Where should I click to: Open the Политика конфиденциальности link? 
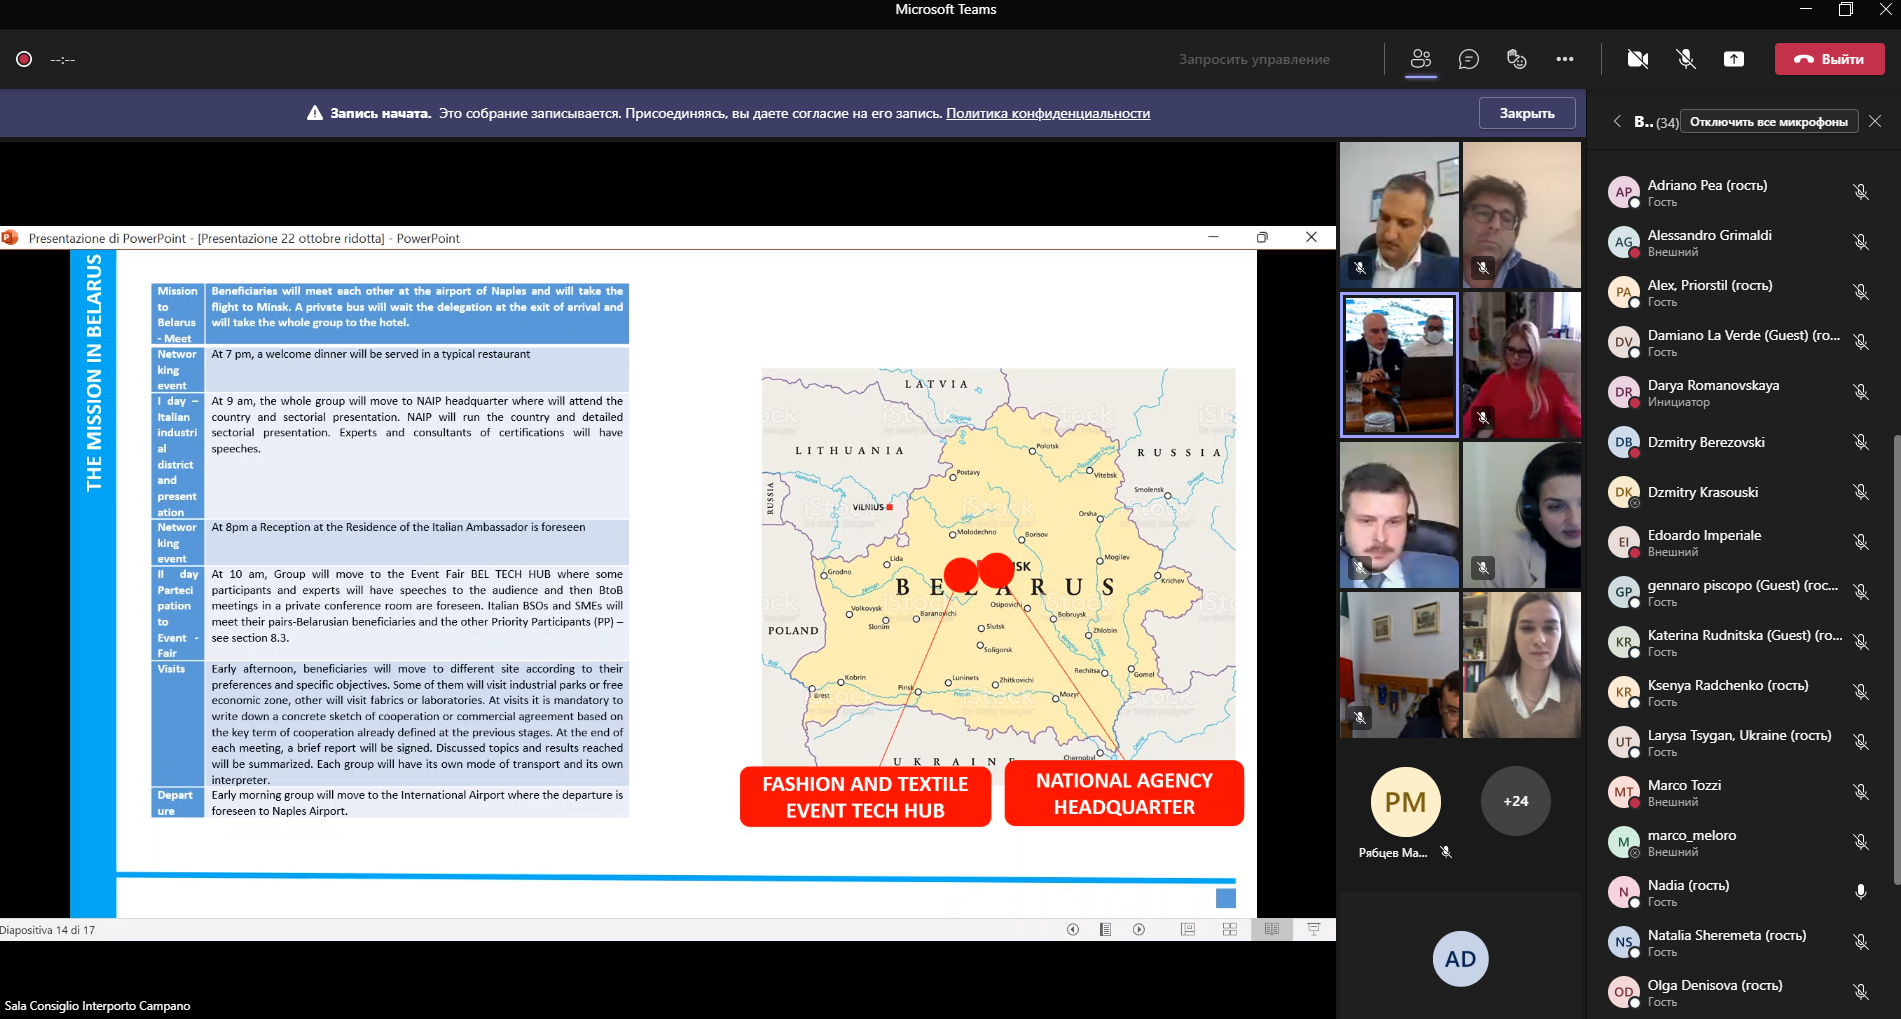coord(1048,113)
